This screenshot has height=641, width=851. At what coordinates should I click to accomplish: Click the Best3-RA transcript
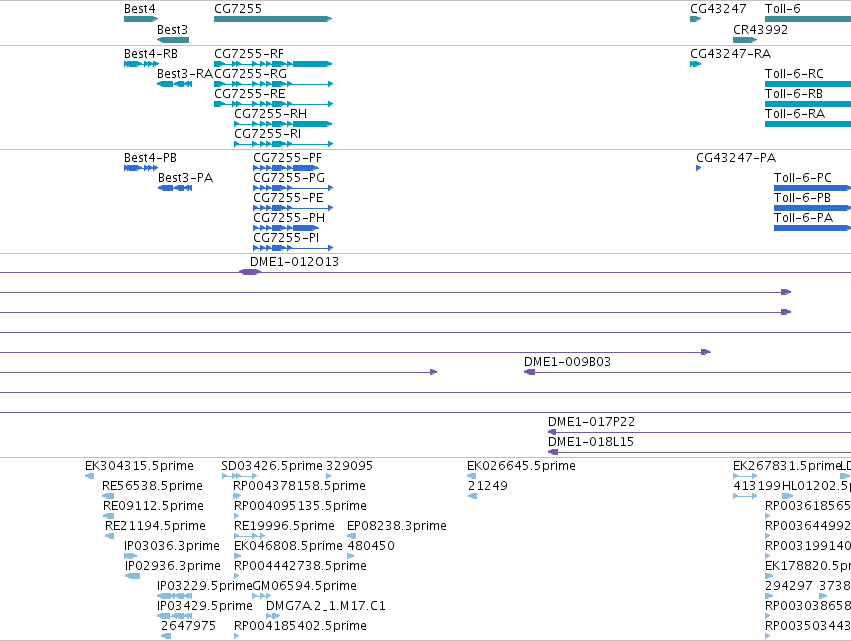click(174, 84)
